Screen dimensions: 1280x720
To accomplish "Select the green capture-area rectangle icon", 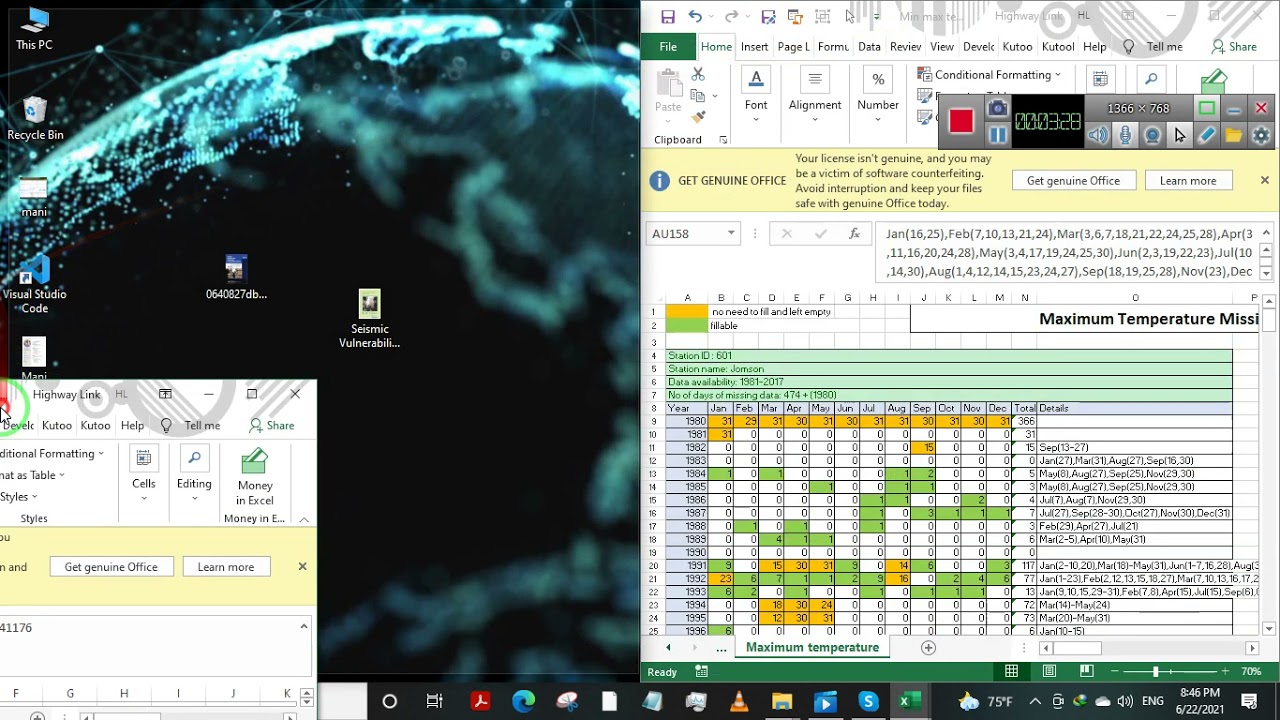I will (x=1207, y=108).
